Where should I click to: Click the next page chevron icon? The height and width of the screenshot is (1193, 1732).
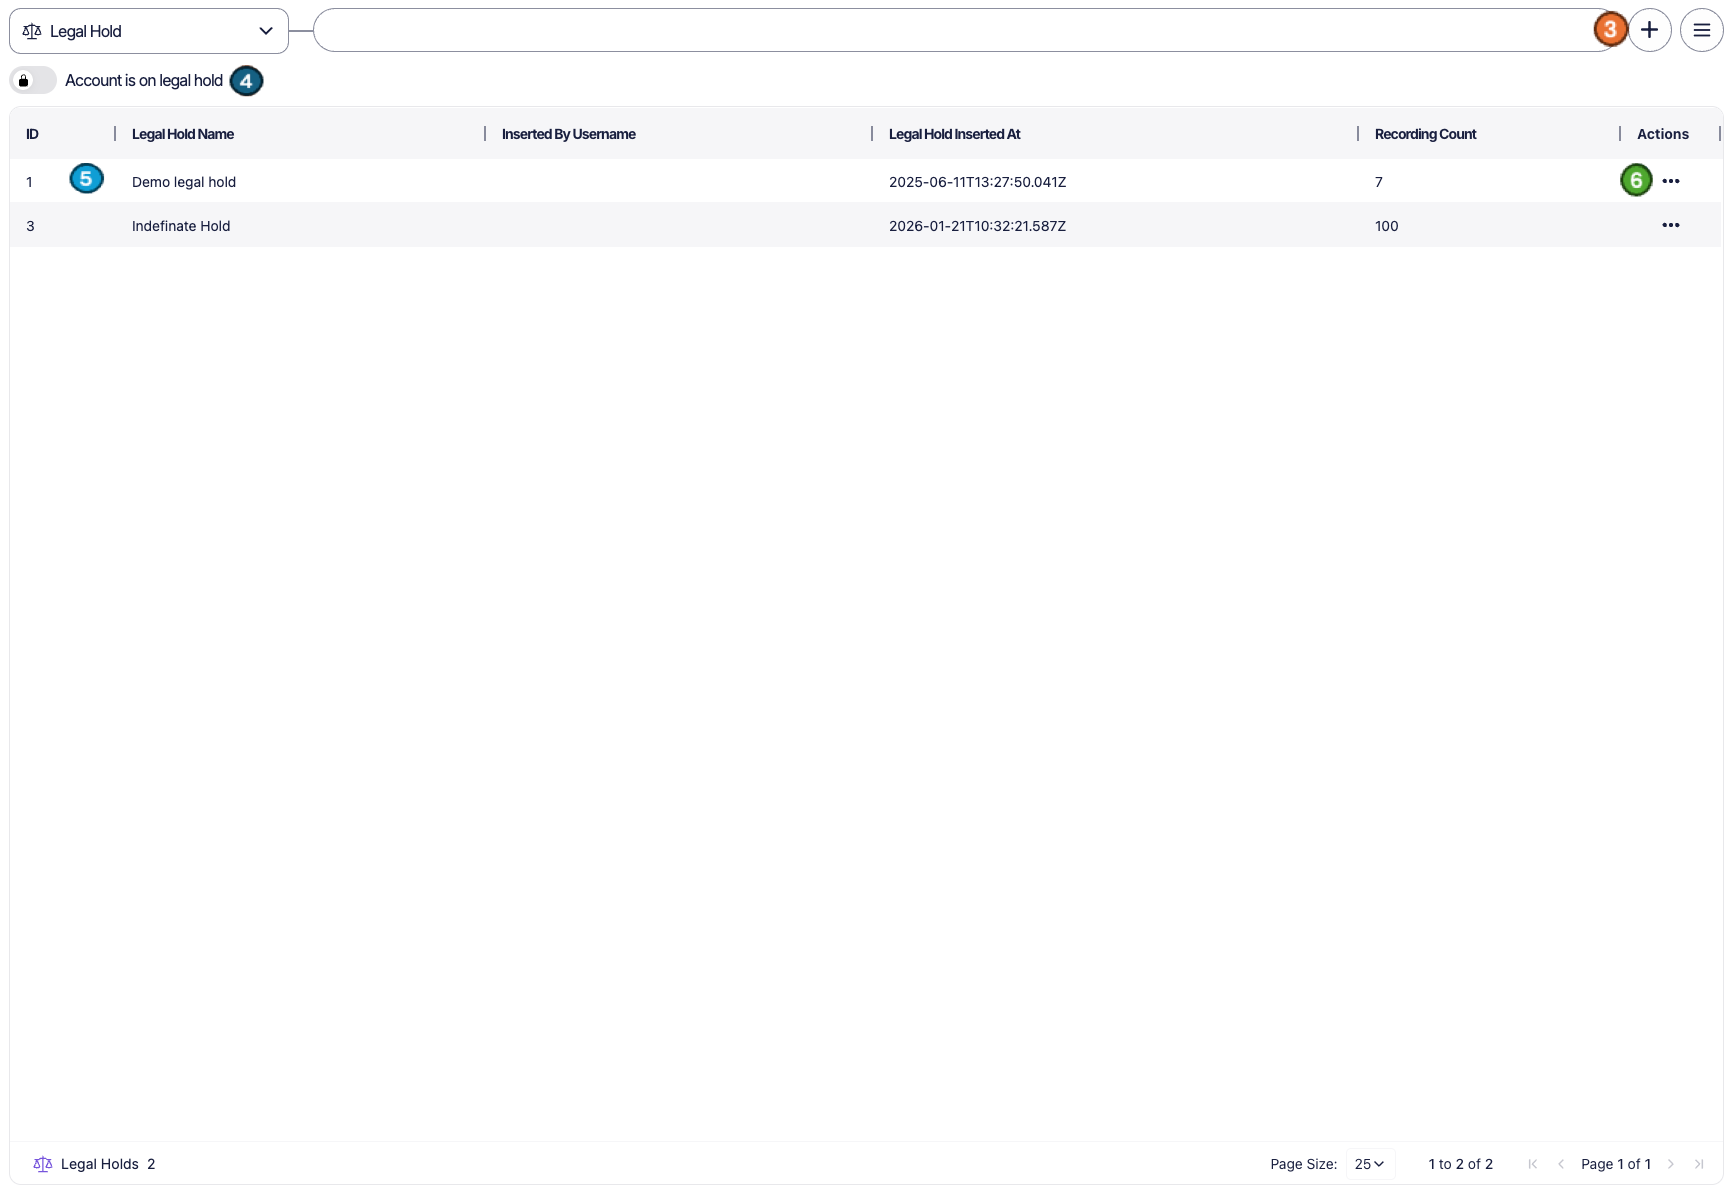pos(1671,1164)
